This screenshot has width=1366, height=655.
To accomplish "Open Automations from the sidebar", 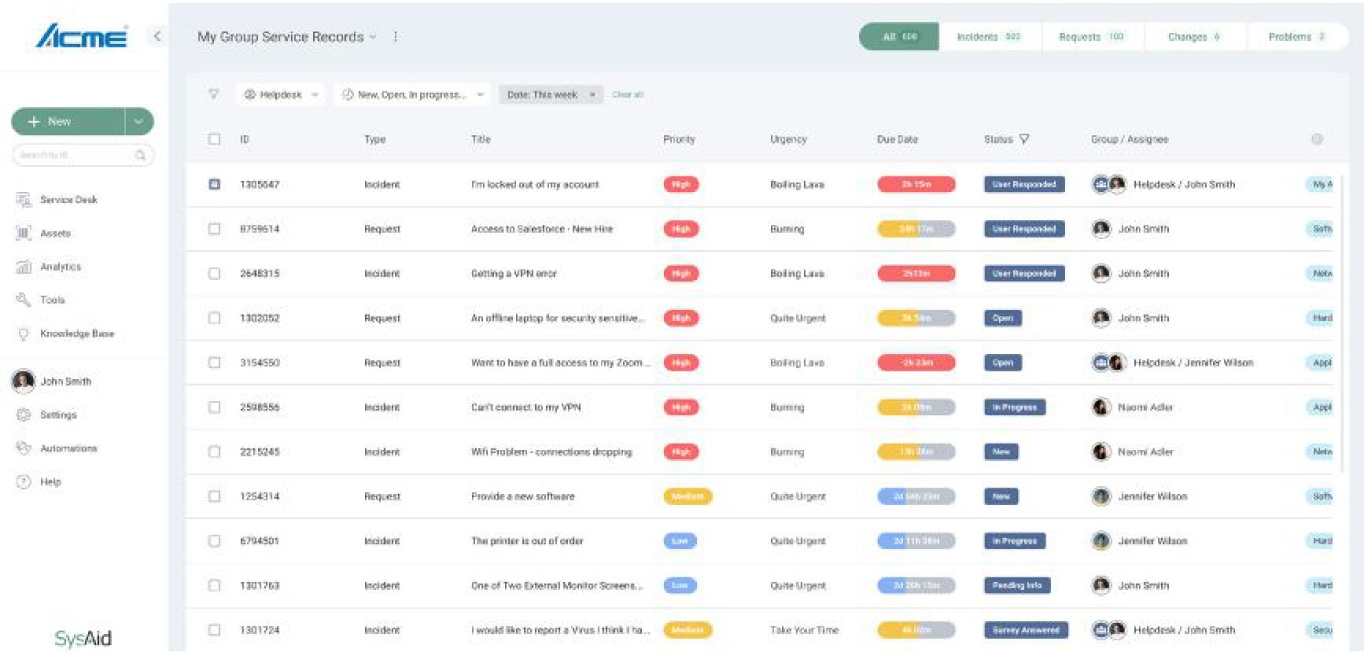I will (57, 449).
